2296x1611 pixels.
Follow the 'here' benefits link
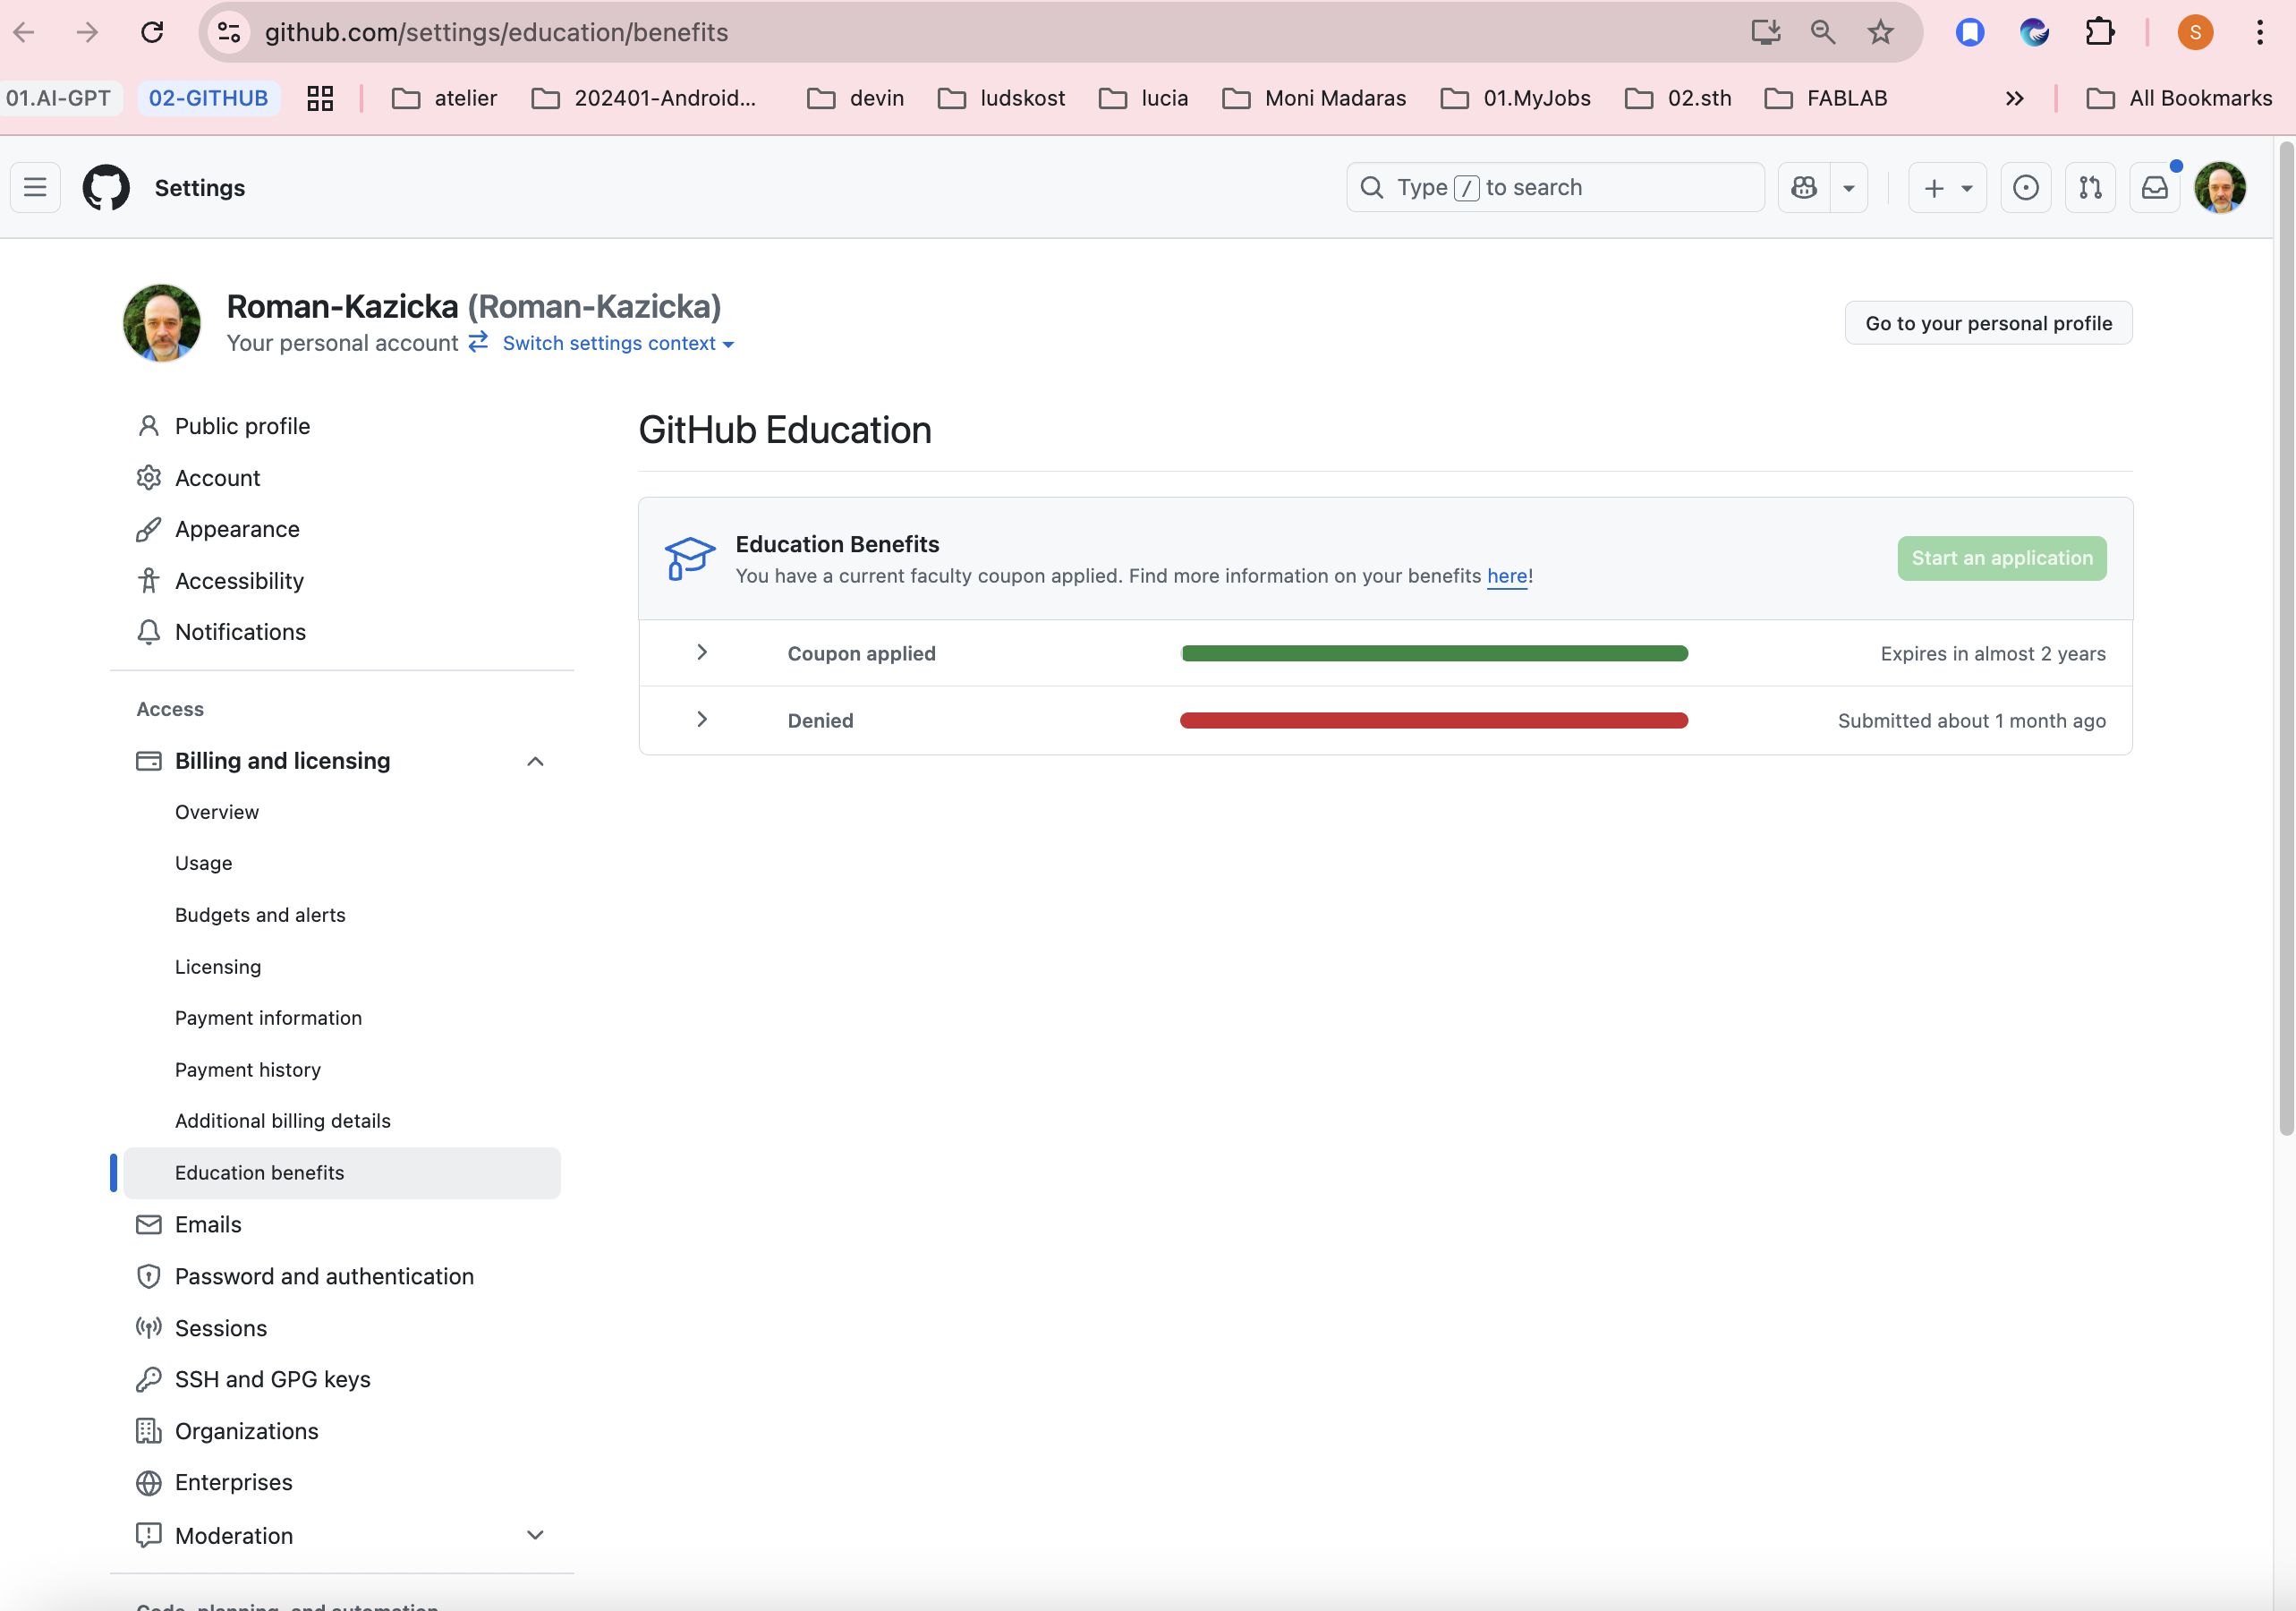tap(1506, 576)
